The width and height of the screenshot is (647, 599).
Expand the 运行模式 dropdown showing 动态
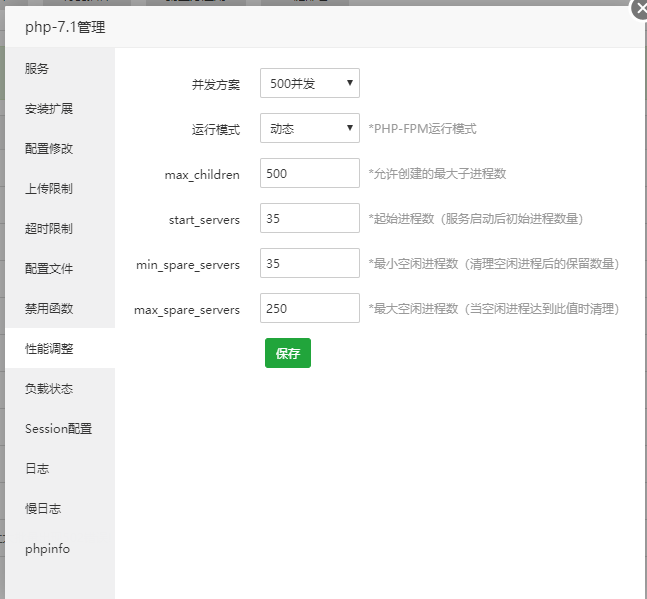coord(309,128)
